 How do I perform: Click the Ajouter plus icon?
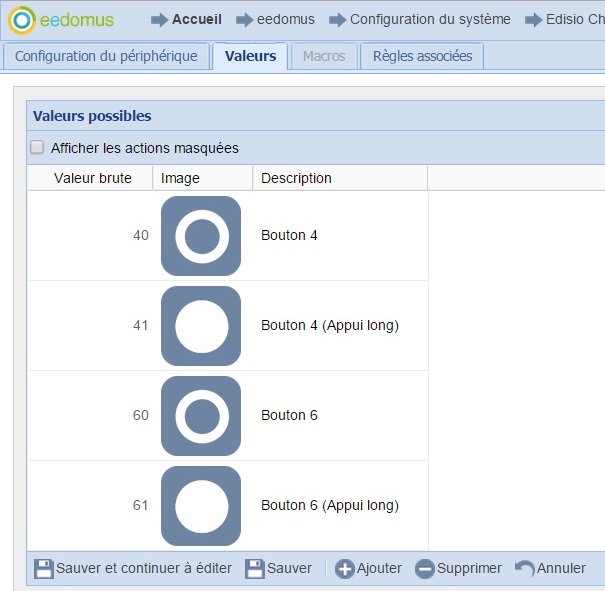pos(345,569)
